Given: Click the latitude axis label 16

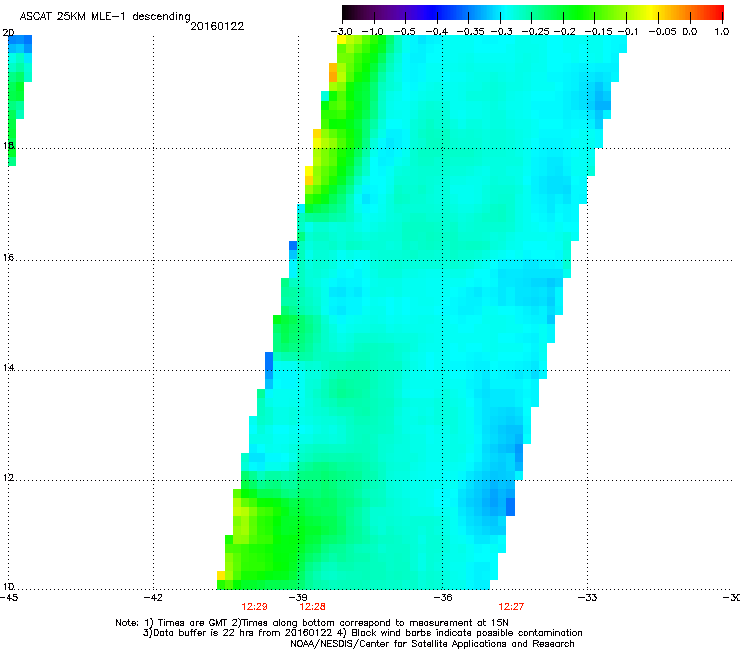Looking at the screenshot, I should (8, 258).
